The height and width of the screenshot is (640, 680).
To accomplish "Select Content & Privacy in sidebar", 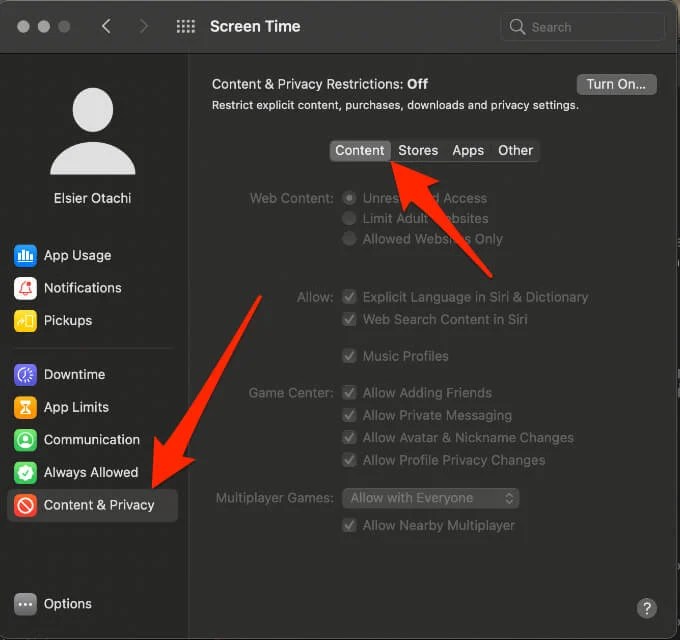I will click(92, 505).
